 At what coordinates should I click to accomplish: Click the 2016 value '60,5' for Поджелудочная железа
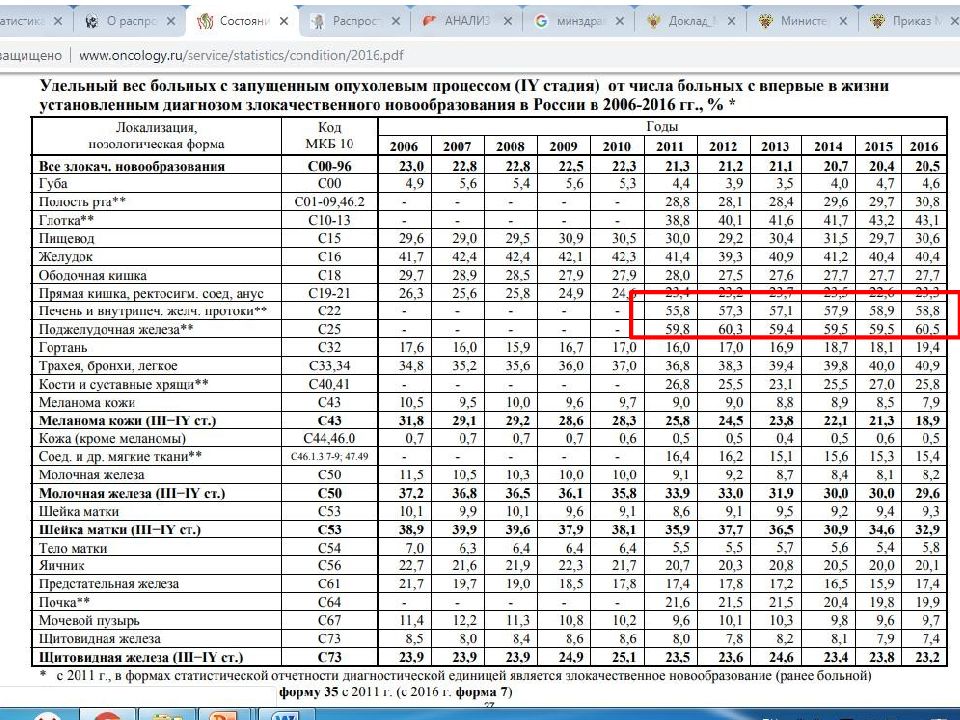click(x=927, y=329)
